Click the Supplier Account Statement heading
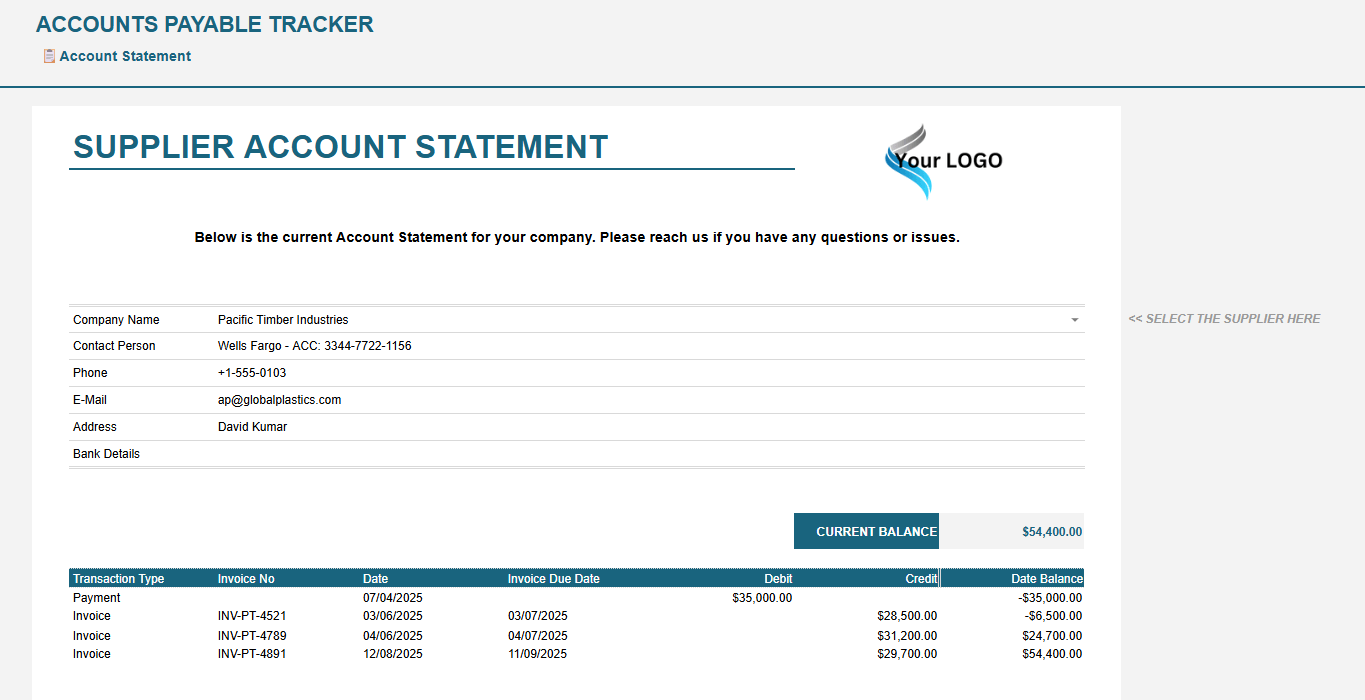The width and height of the screenshot is (1365, 700). (341, 147)
